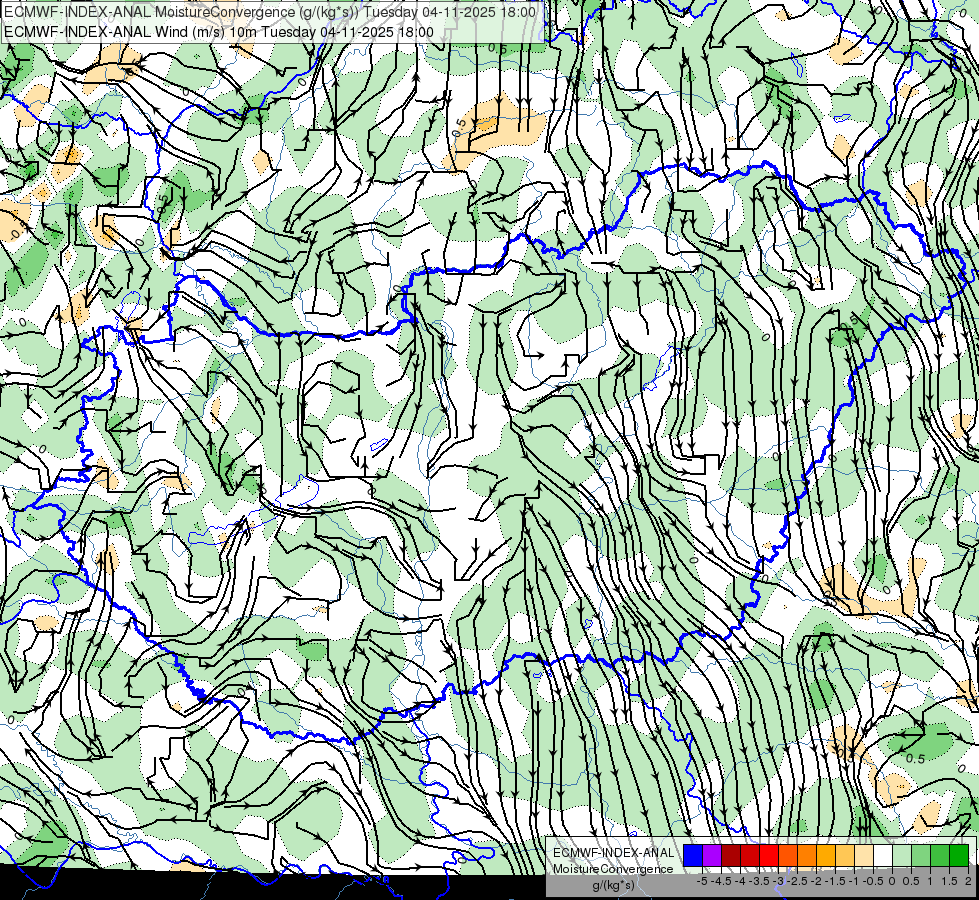Click the MoistureConvergence title line at top
This screenshot has height=900, width=979.
[270, 12]
